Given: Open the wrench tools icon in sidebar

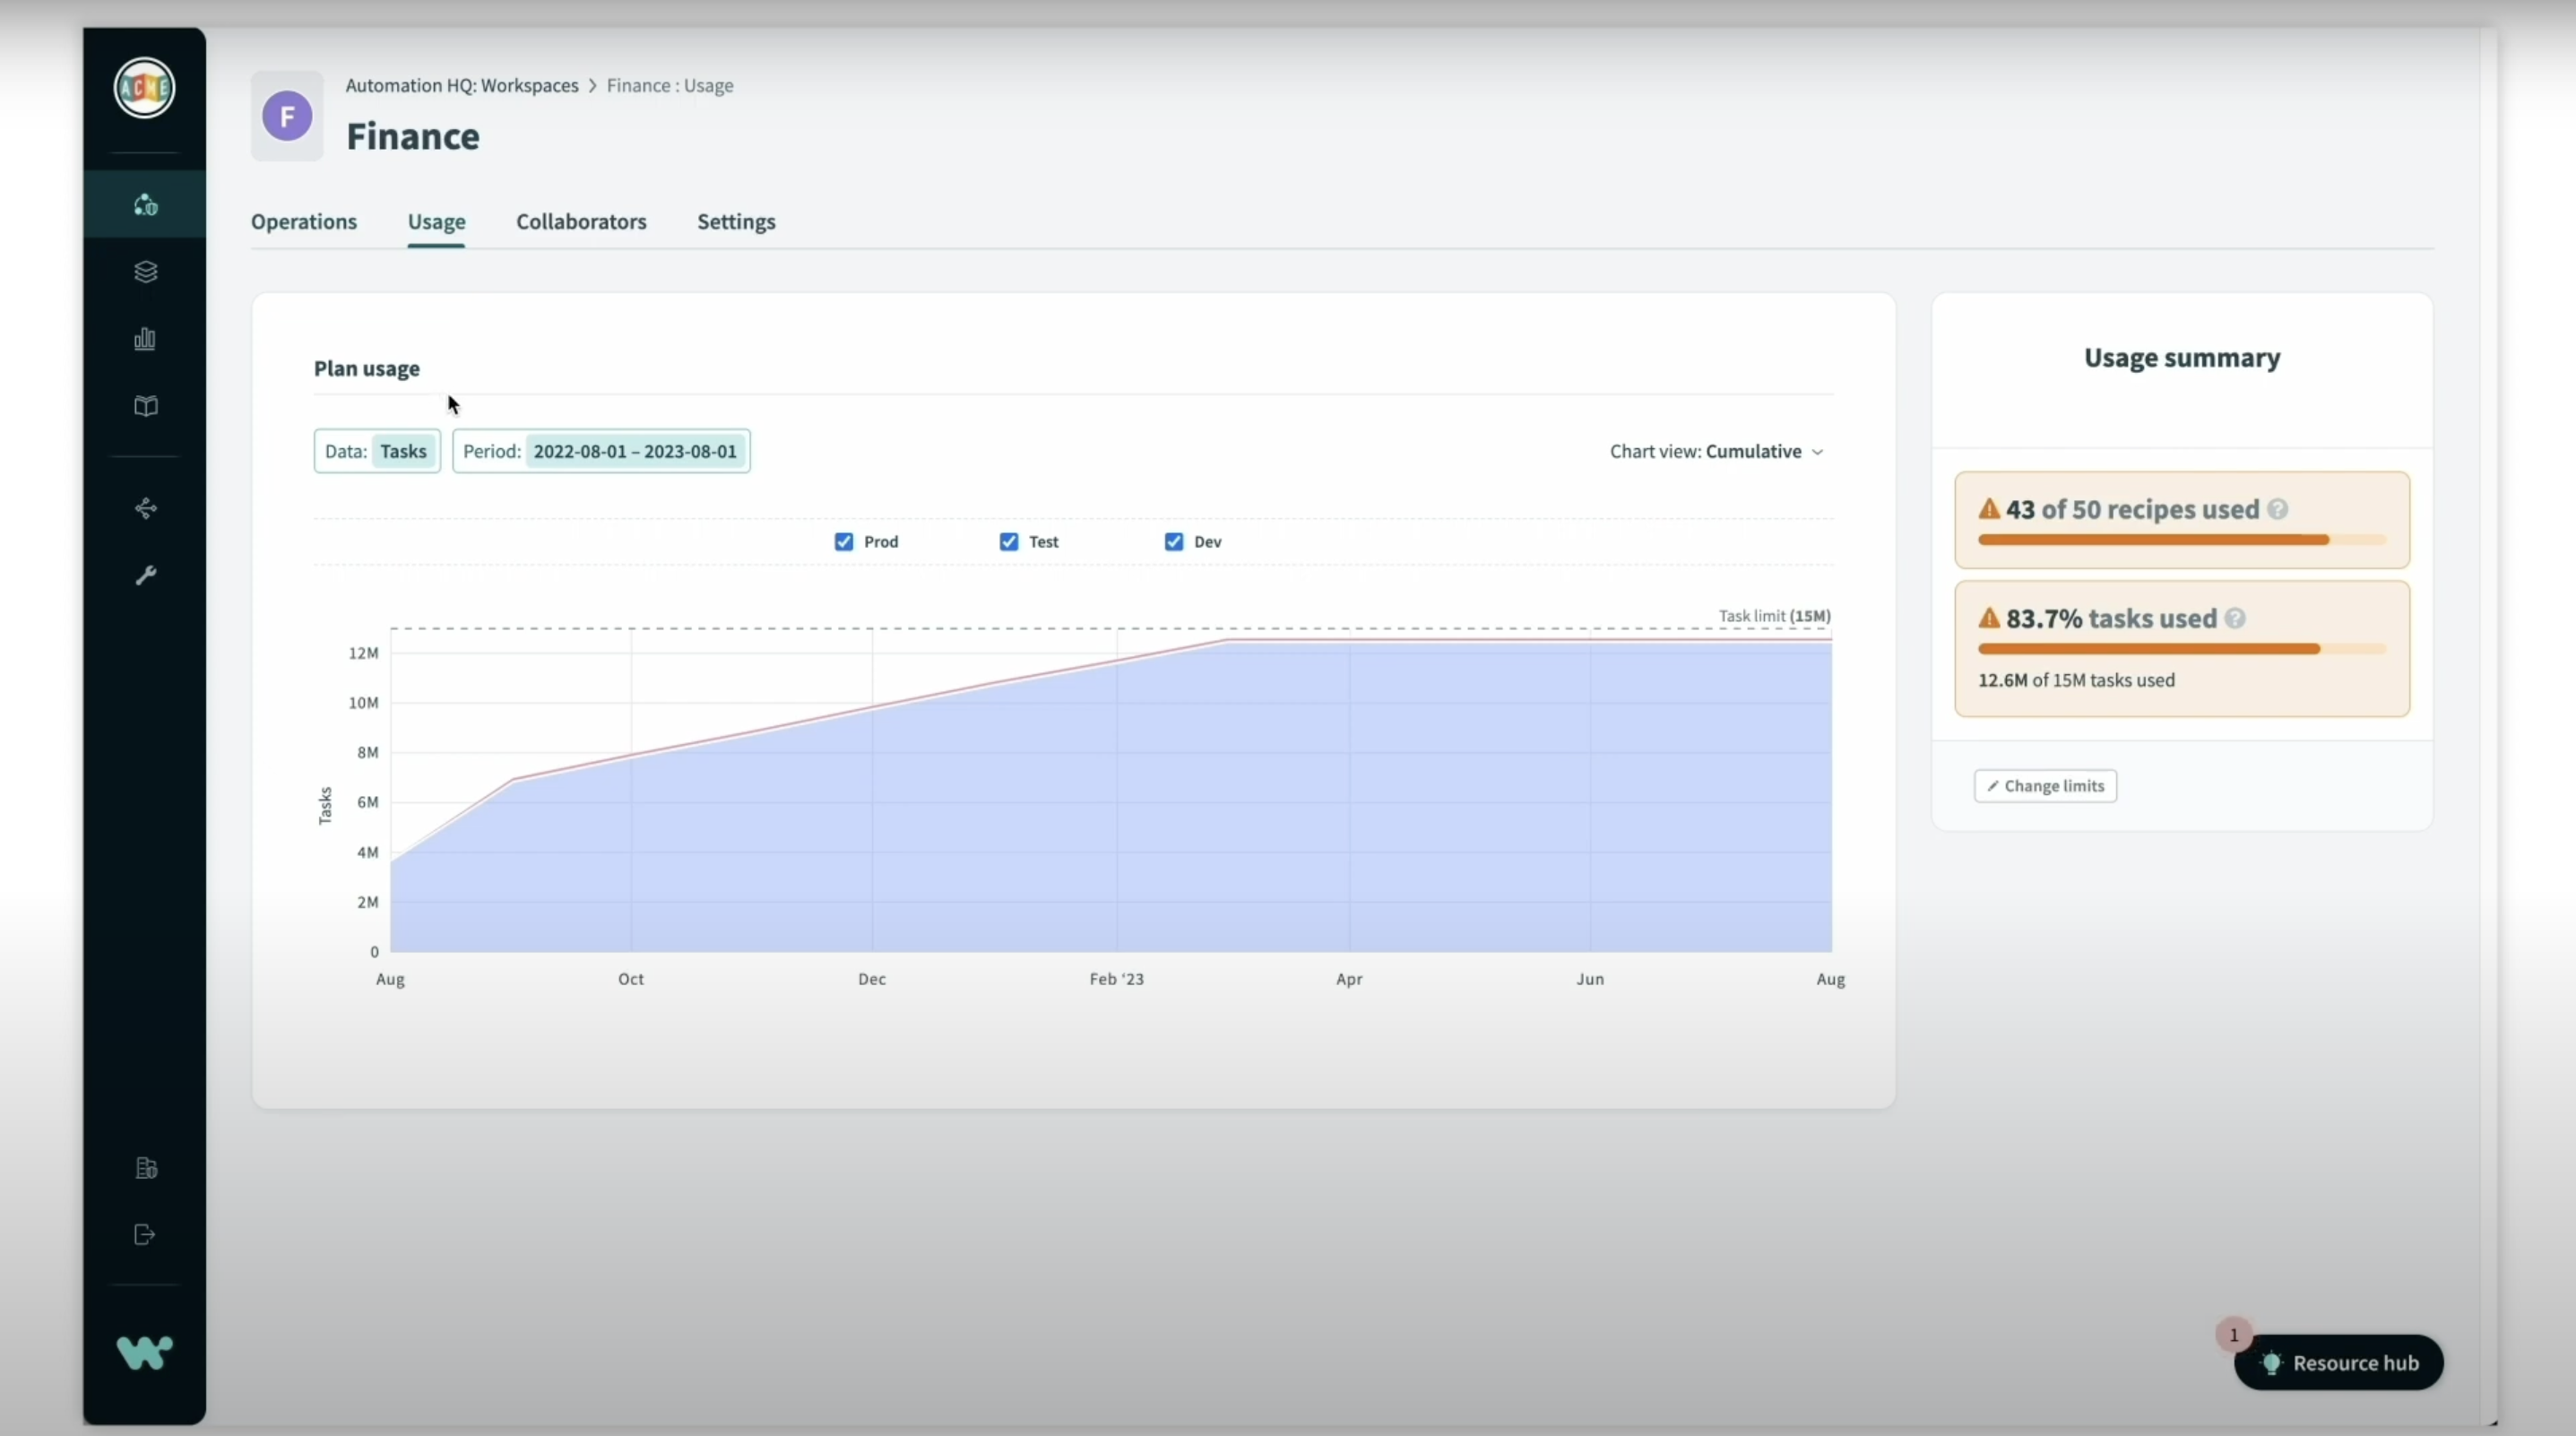Looking at the screenshot, I should pos(146,573).
